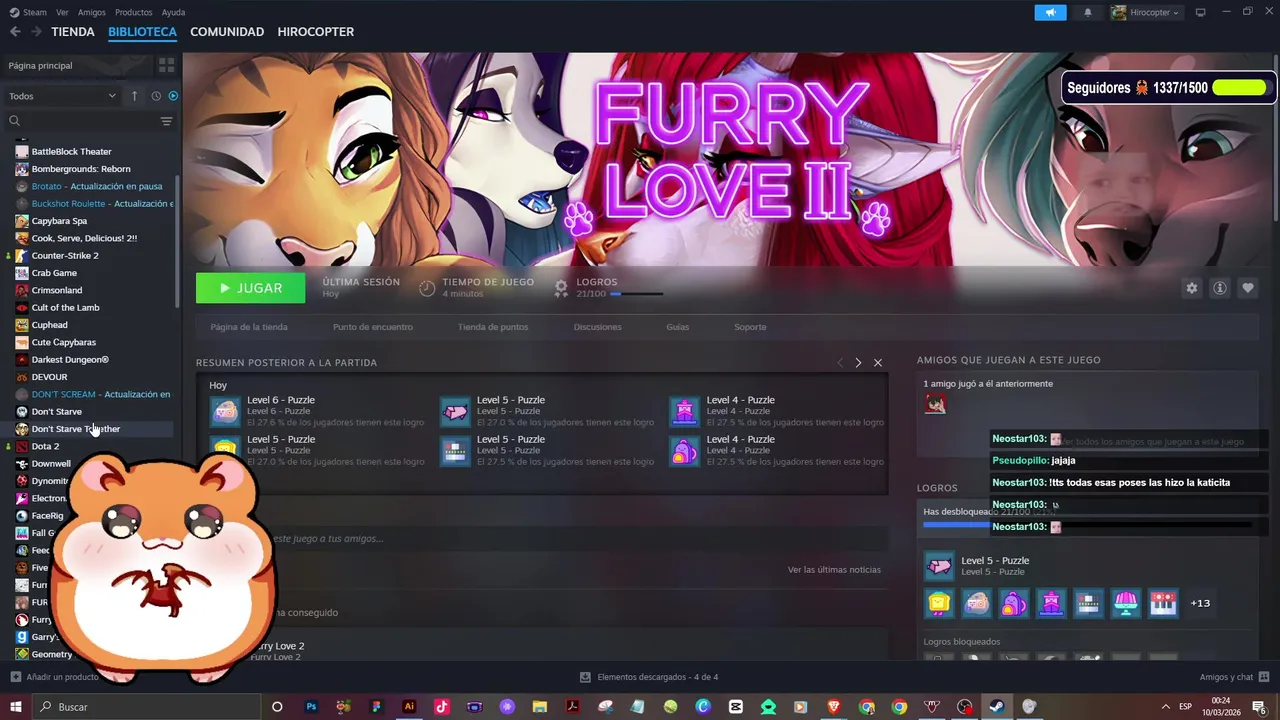Click the Level 6 - Puzzle achievement
This screenshot has width=1280, height=720.
tap(318, 411)
